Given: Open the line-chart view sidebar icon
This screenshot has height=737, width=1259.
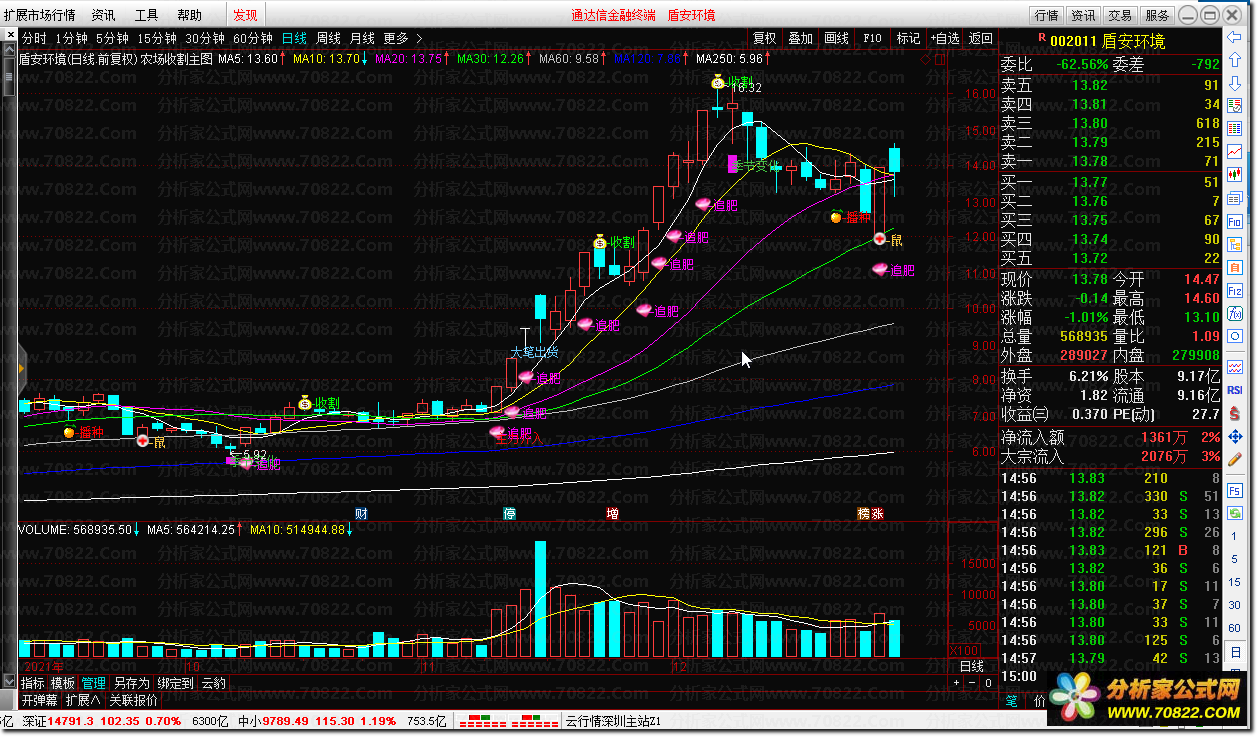Looking at the screenshot, I should click(x=1234, y=151).
